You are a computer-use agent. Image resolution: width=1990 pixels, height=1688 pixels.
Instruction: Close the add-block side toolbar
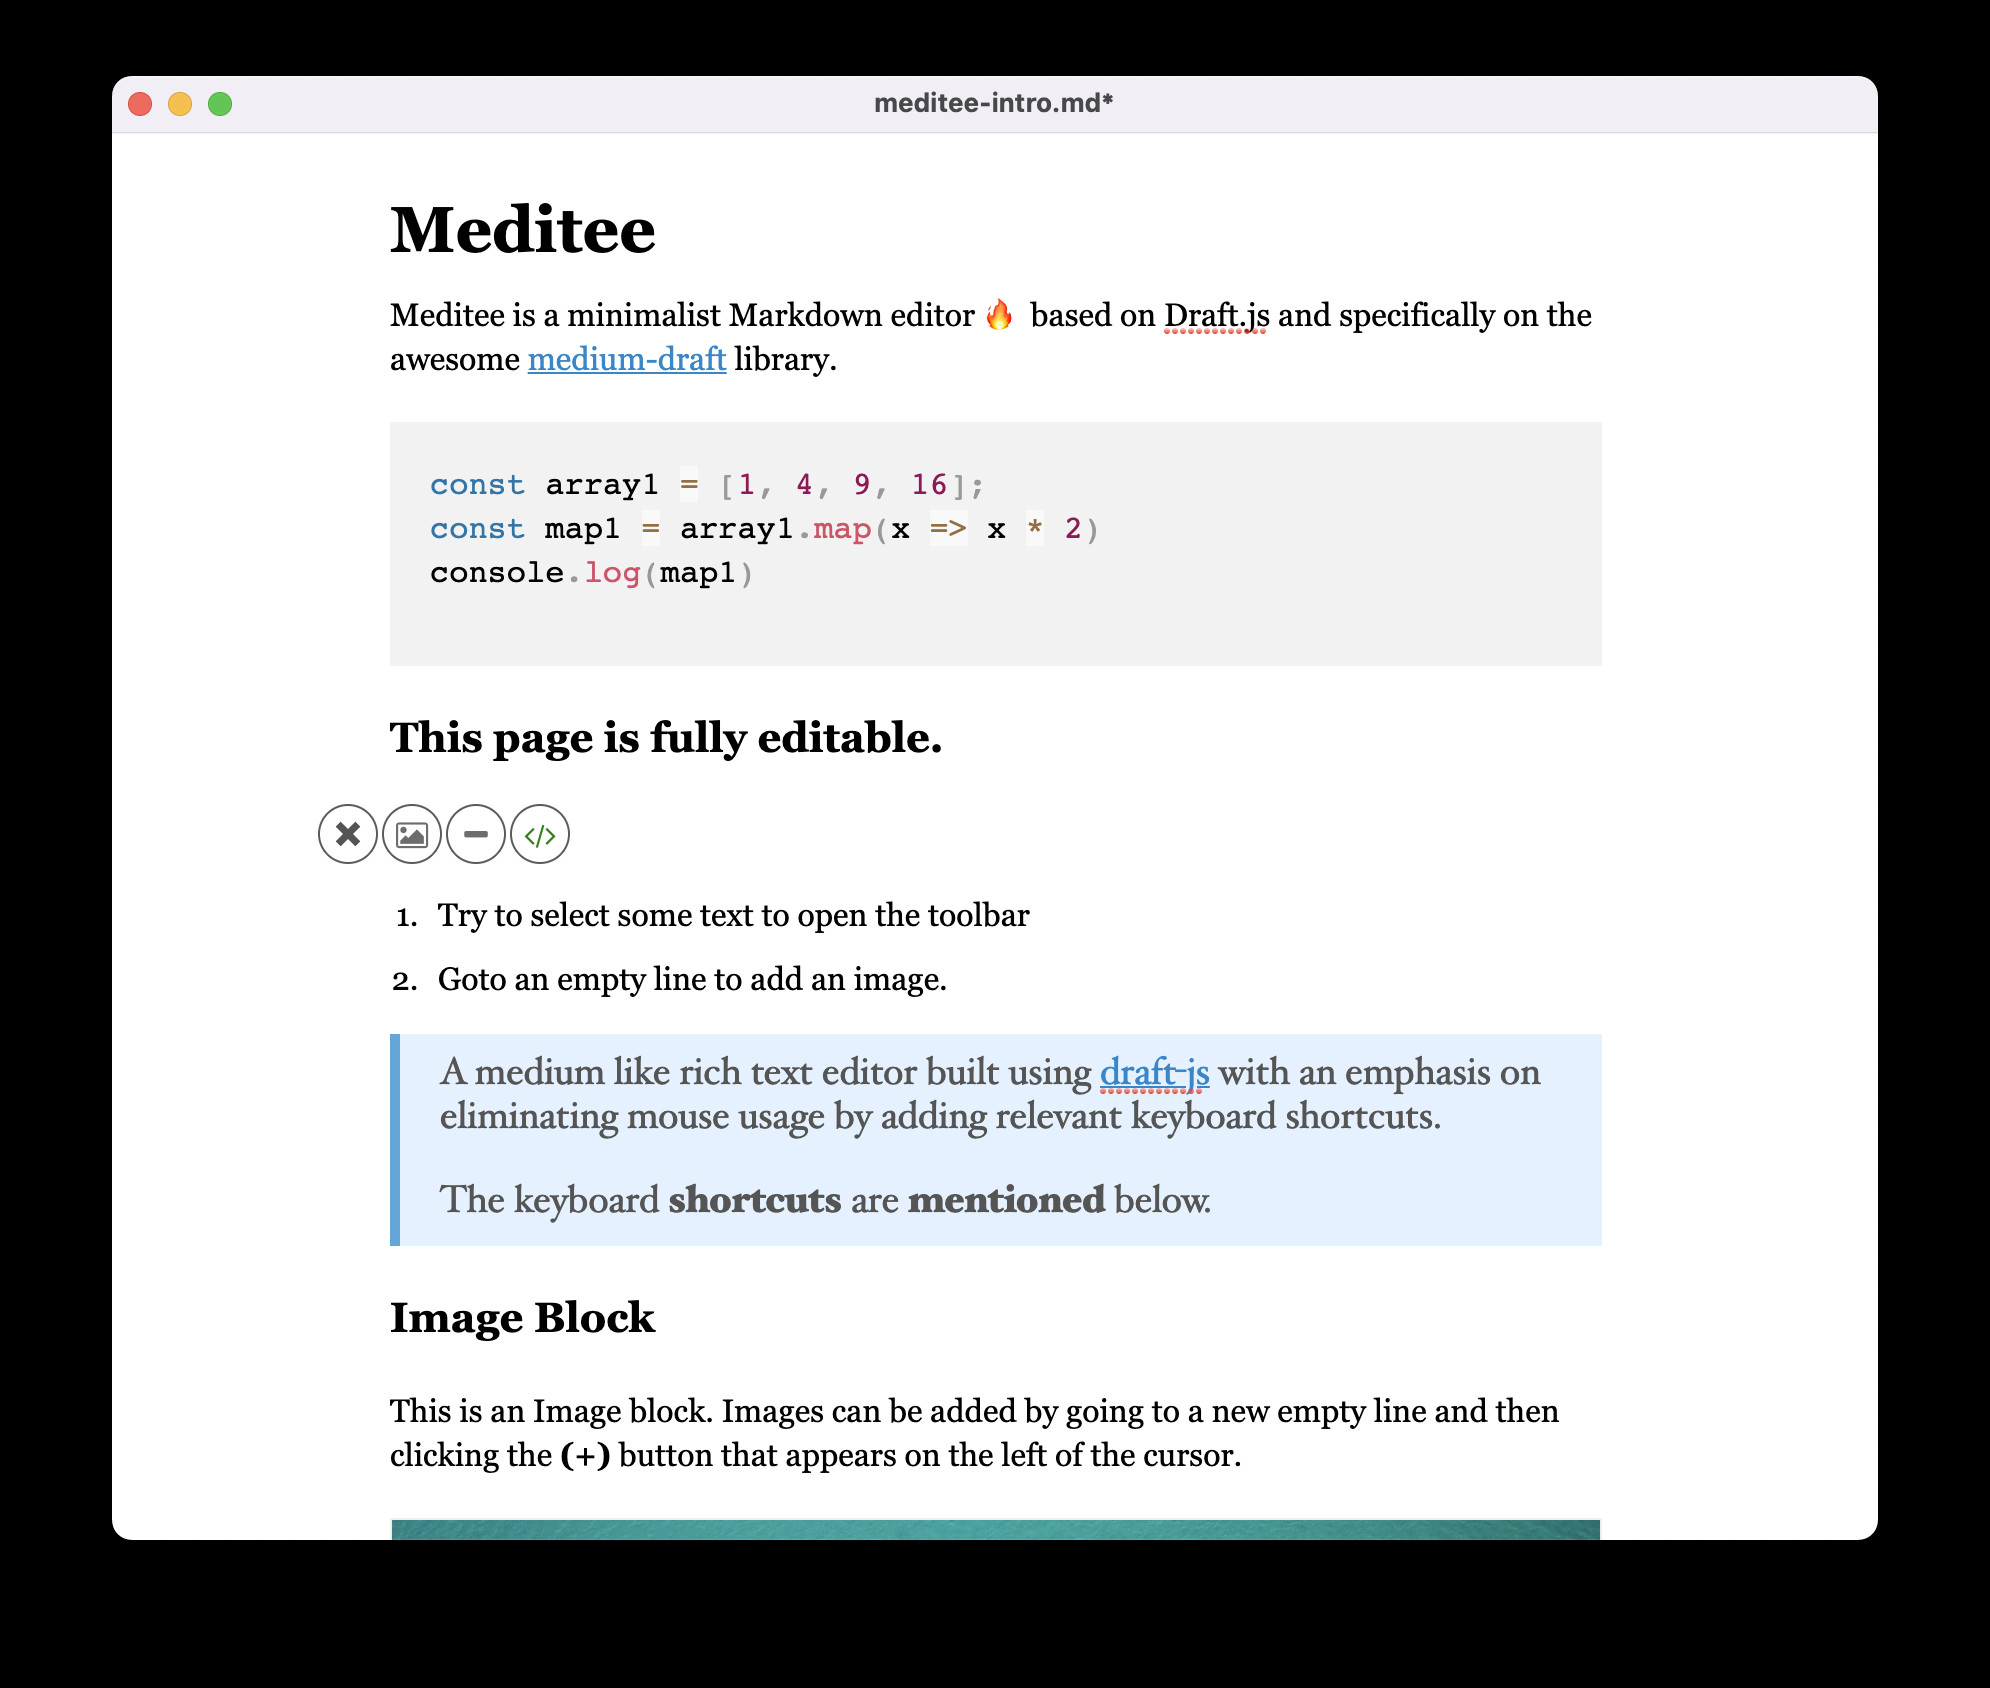click(347, 834)
